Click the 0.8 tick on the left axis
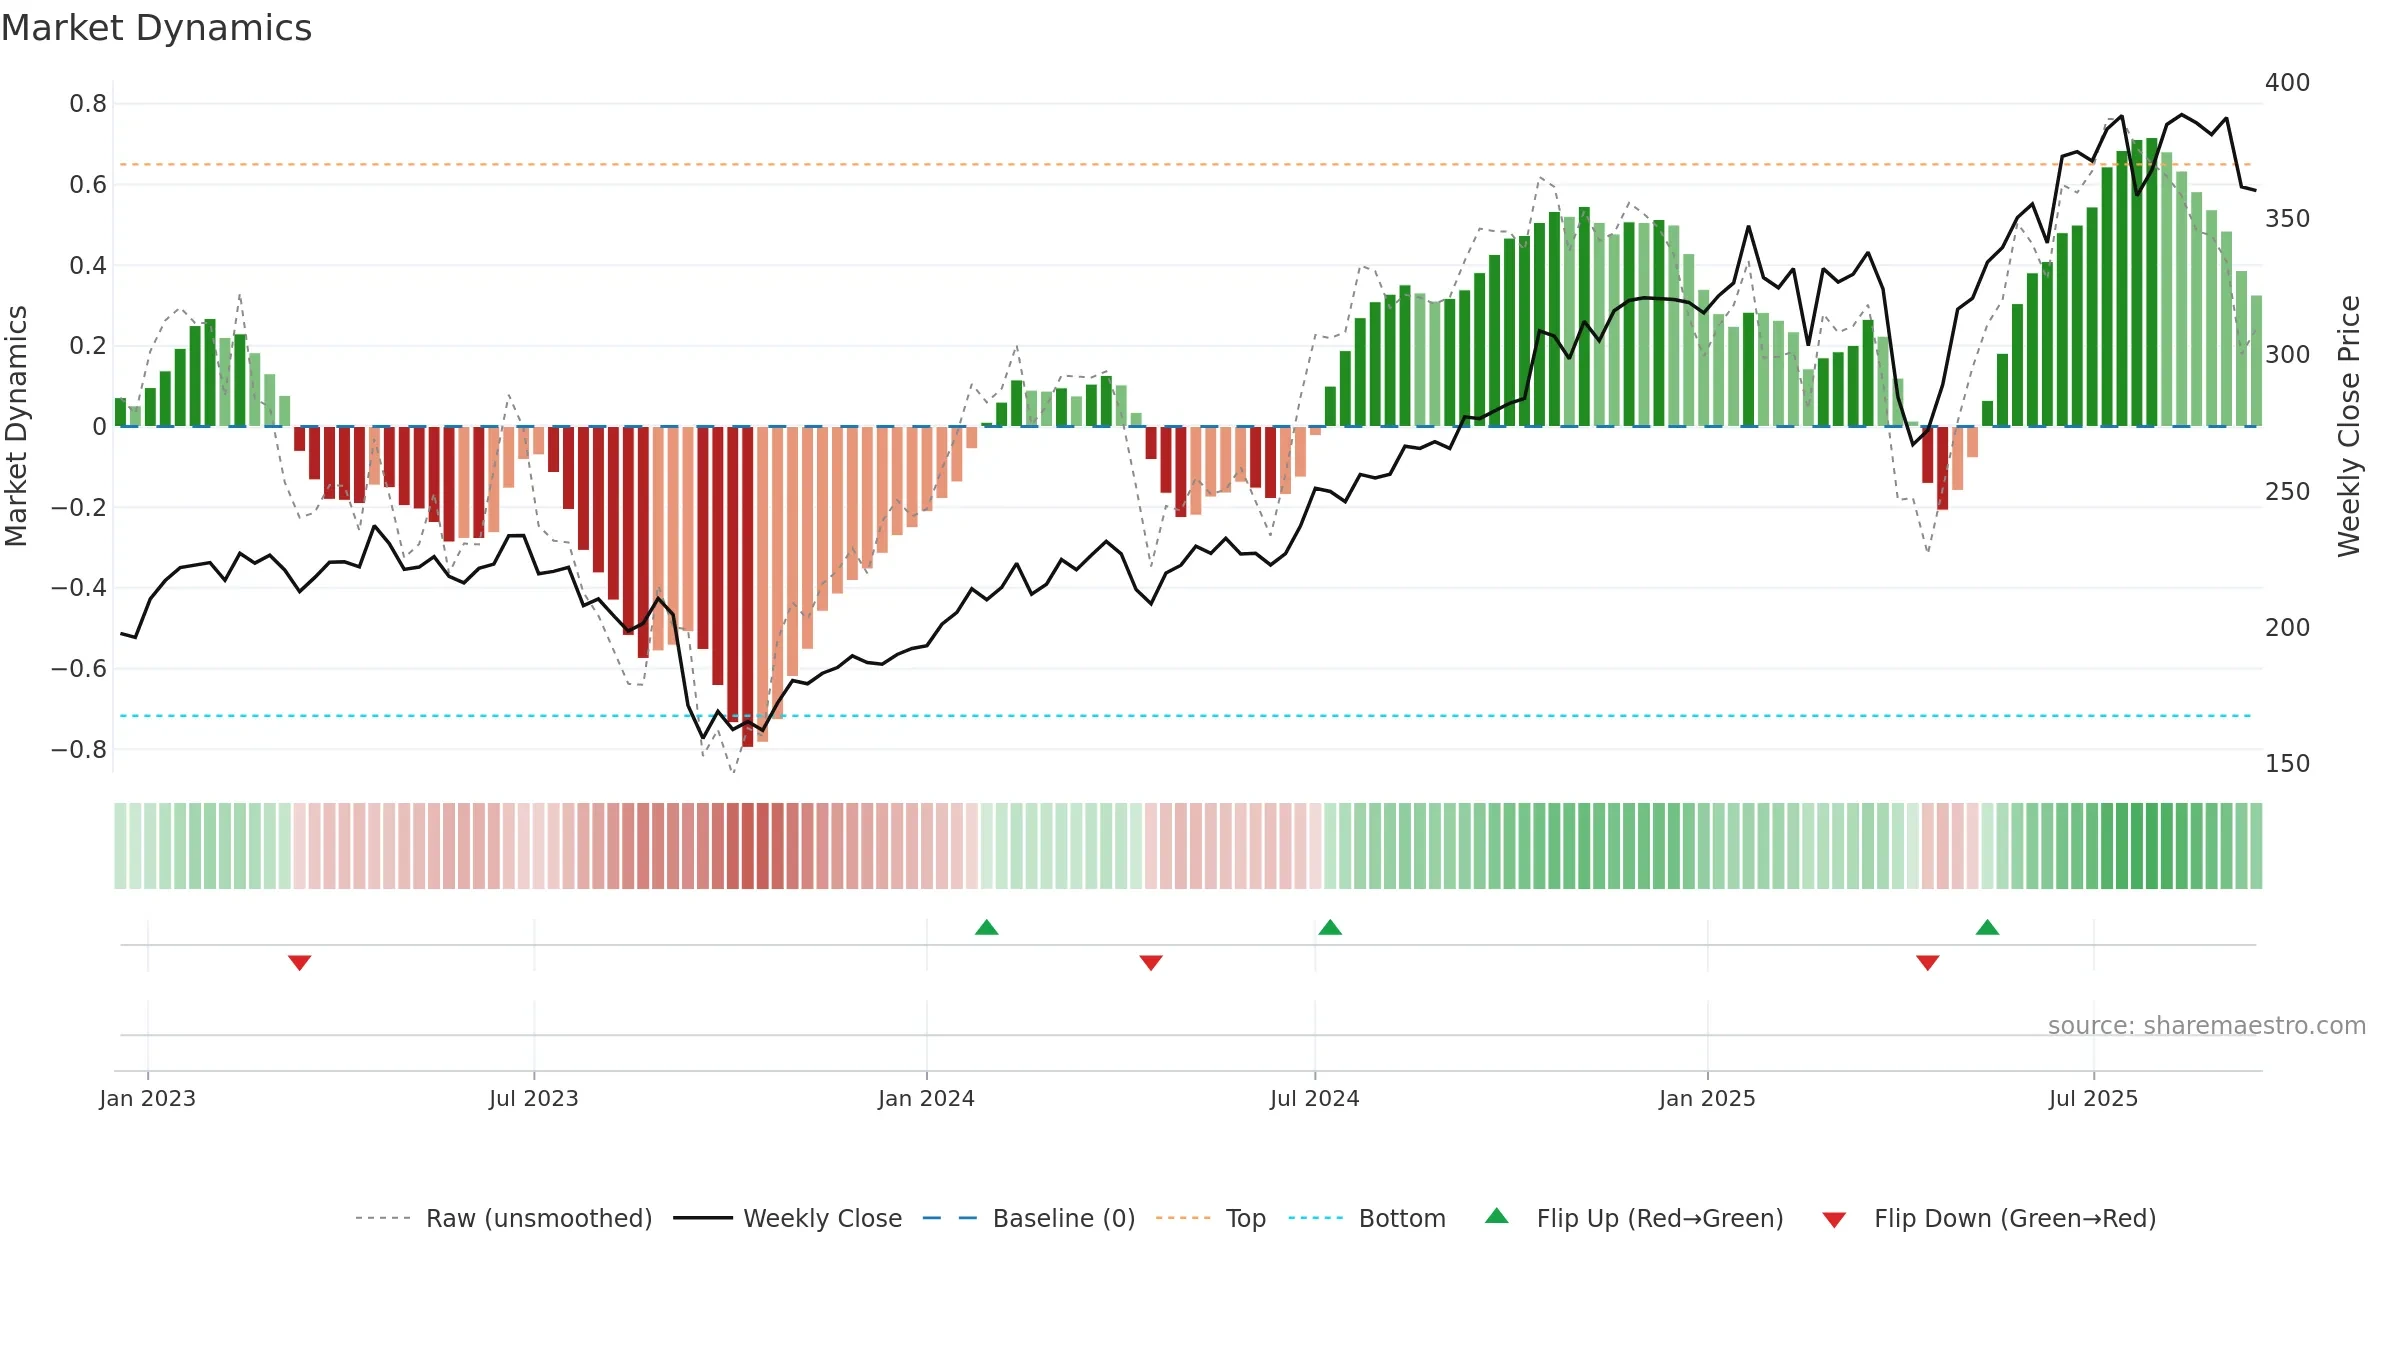The width and height of the screenshot is (2400, 1350). [88, 103]
